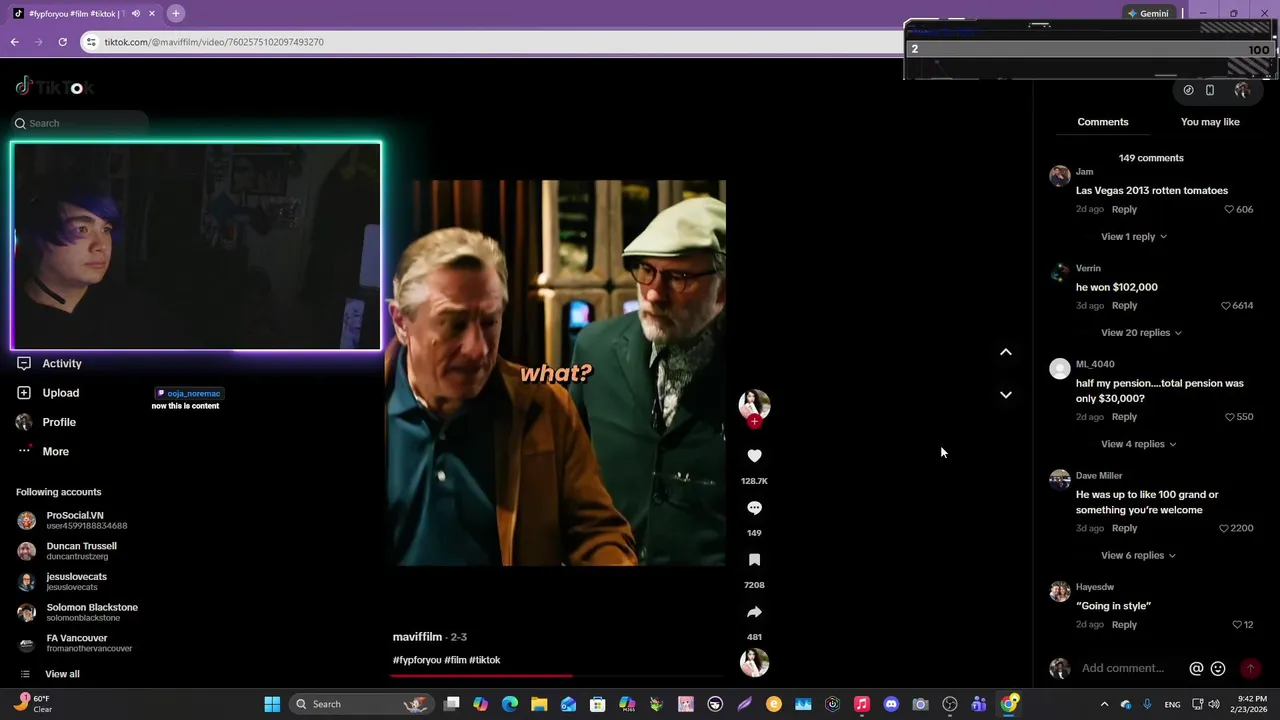
Task: Open the mavifilm creator avatar beside the video
Action: 754,404
